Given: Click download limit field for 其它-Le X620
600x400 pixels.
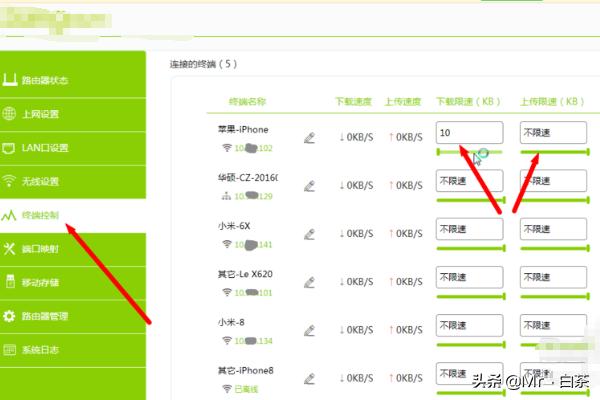Looking at the screenshot, I should [470, 278].
